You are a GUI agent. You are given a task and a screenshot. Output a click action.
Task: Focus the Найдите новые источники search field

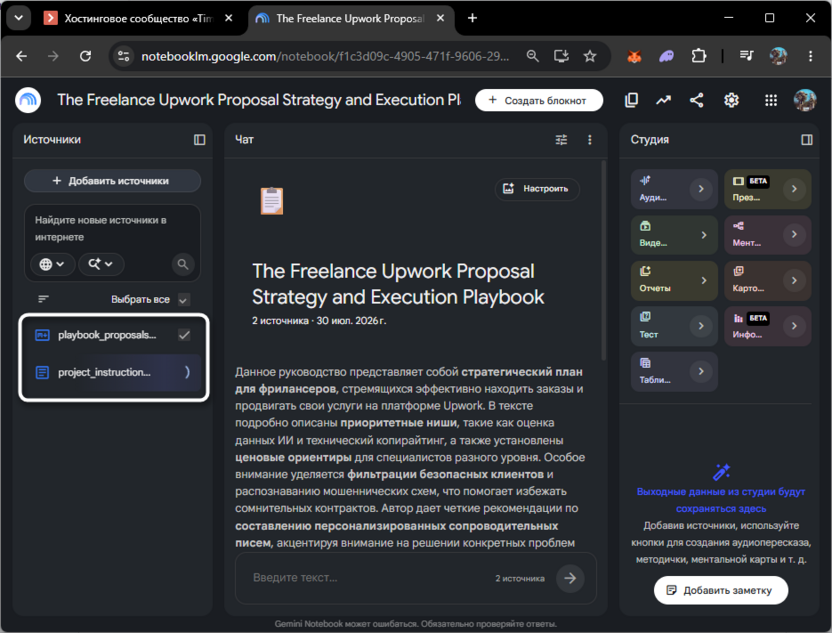[112, 228]
